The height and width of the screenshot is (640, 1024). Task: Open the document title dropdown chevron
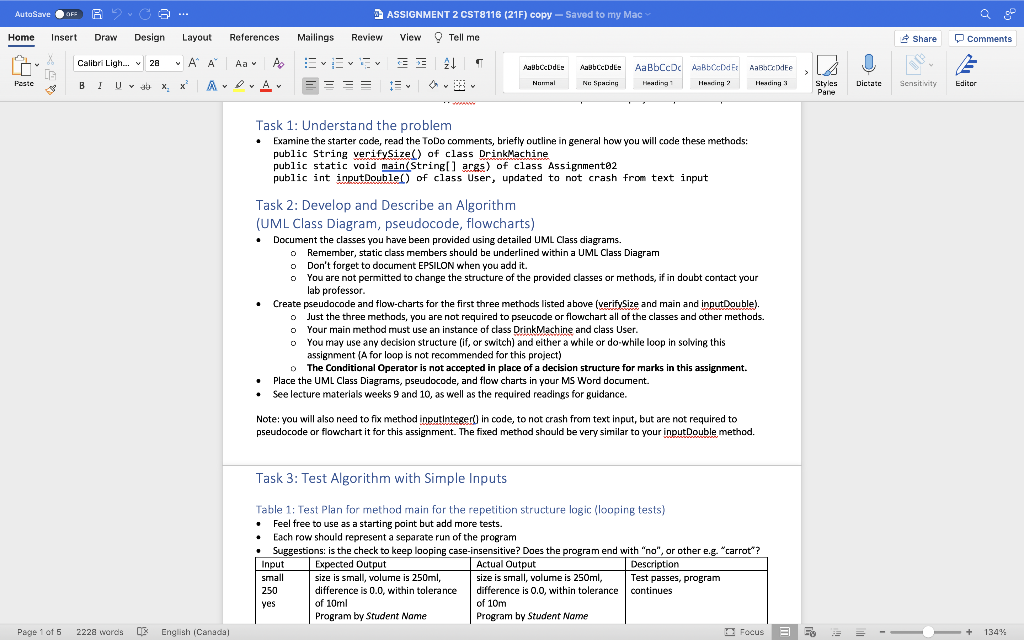tap(648, 14)
